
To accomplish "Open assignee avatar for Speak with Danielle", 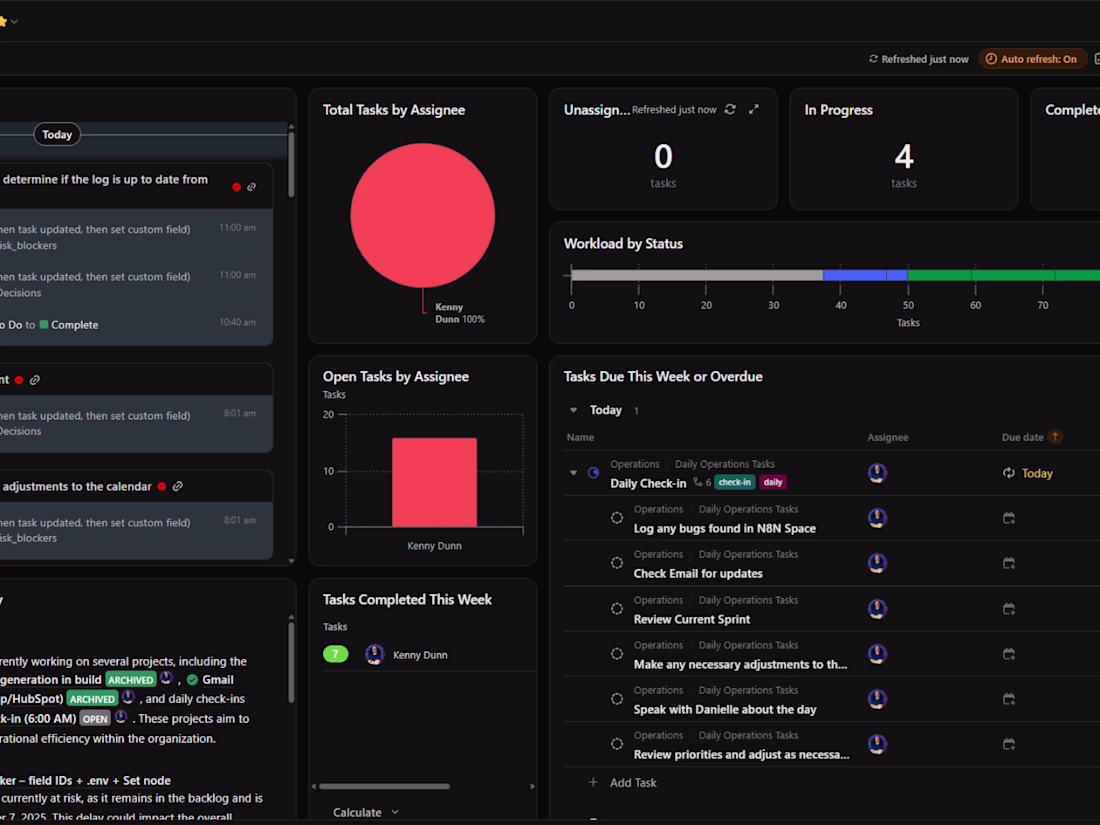I will pyautogui.click(x=877, y=699).
